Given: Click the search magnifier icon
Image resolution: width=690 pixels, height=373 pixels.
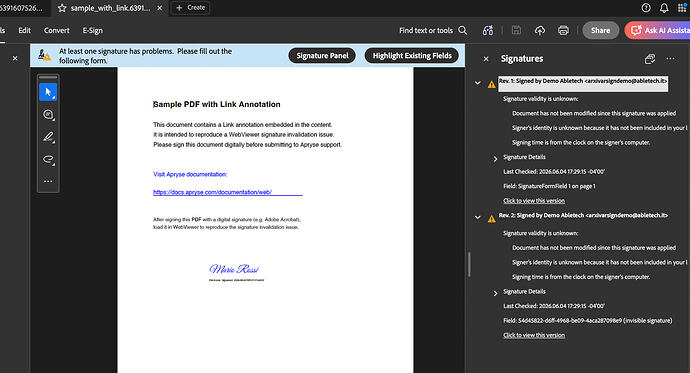Looking at the screenshot, I should [x=462, y=30].
